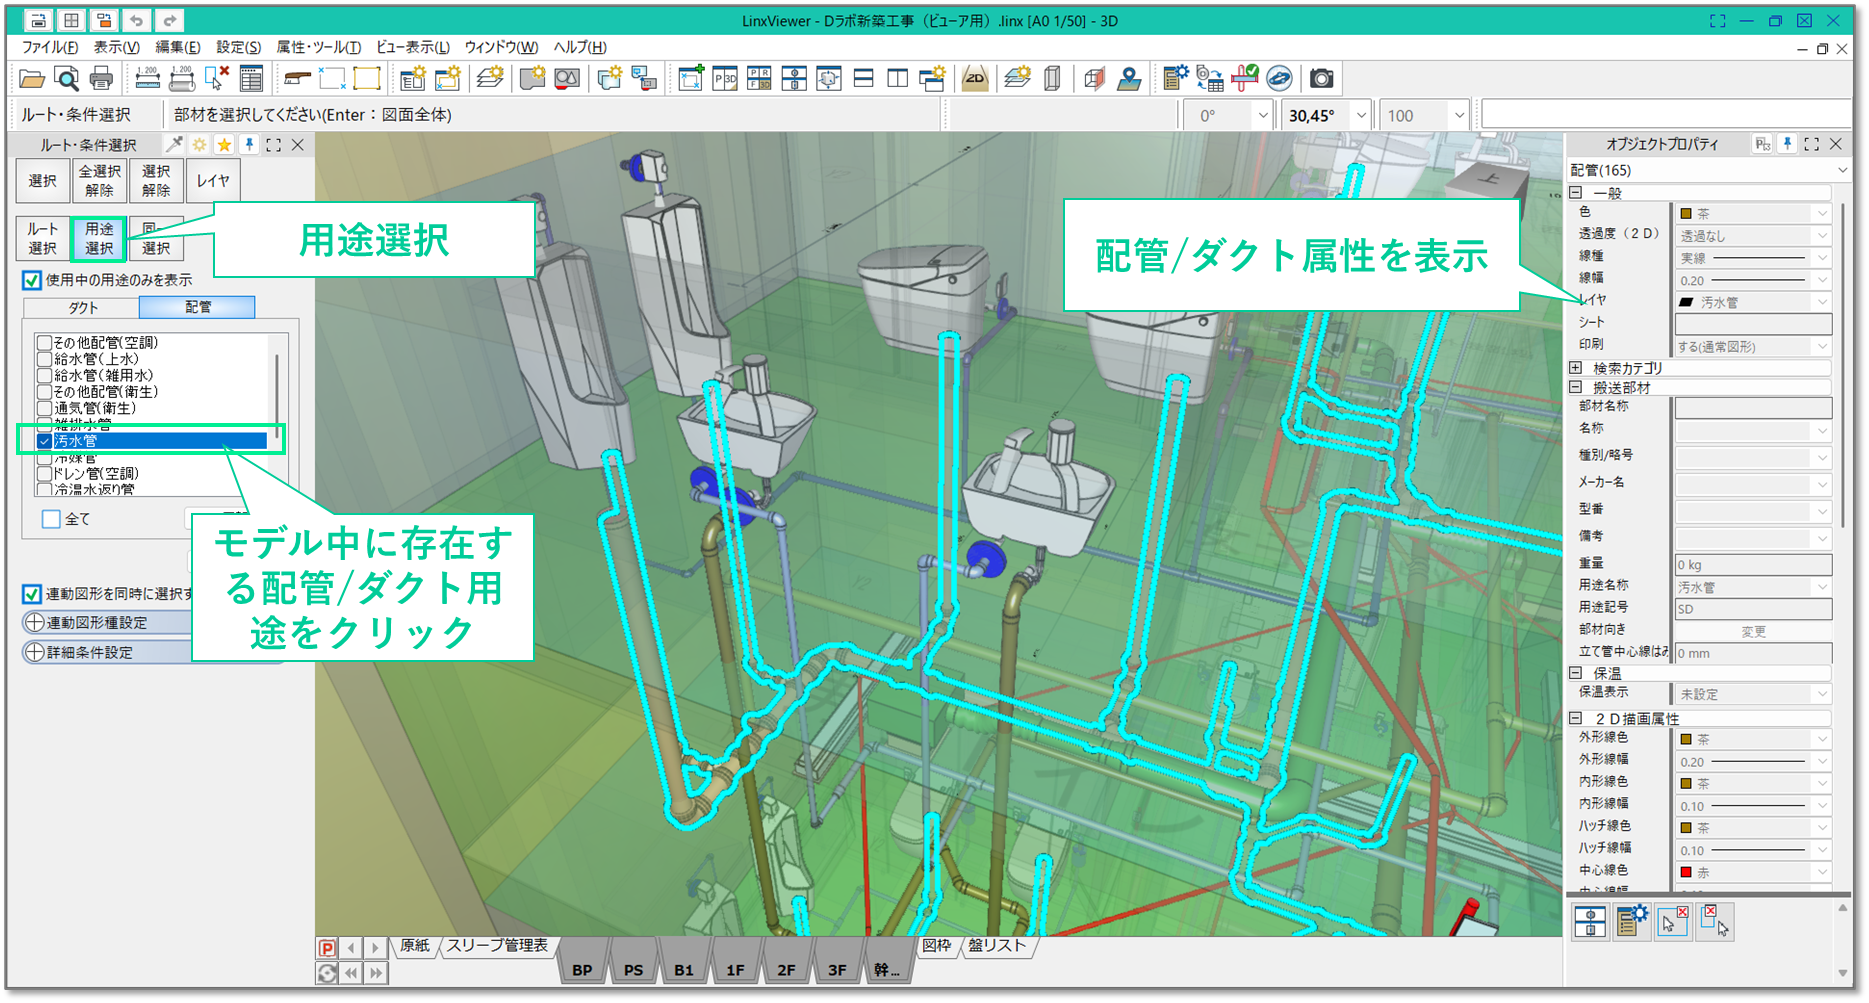The height and width of the screenshot is (1003, 1869).
Task: Click the map pin location icon
Action: (1129, 78)
